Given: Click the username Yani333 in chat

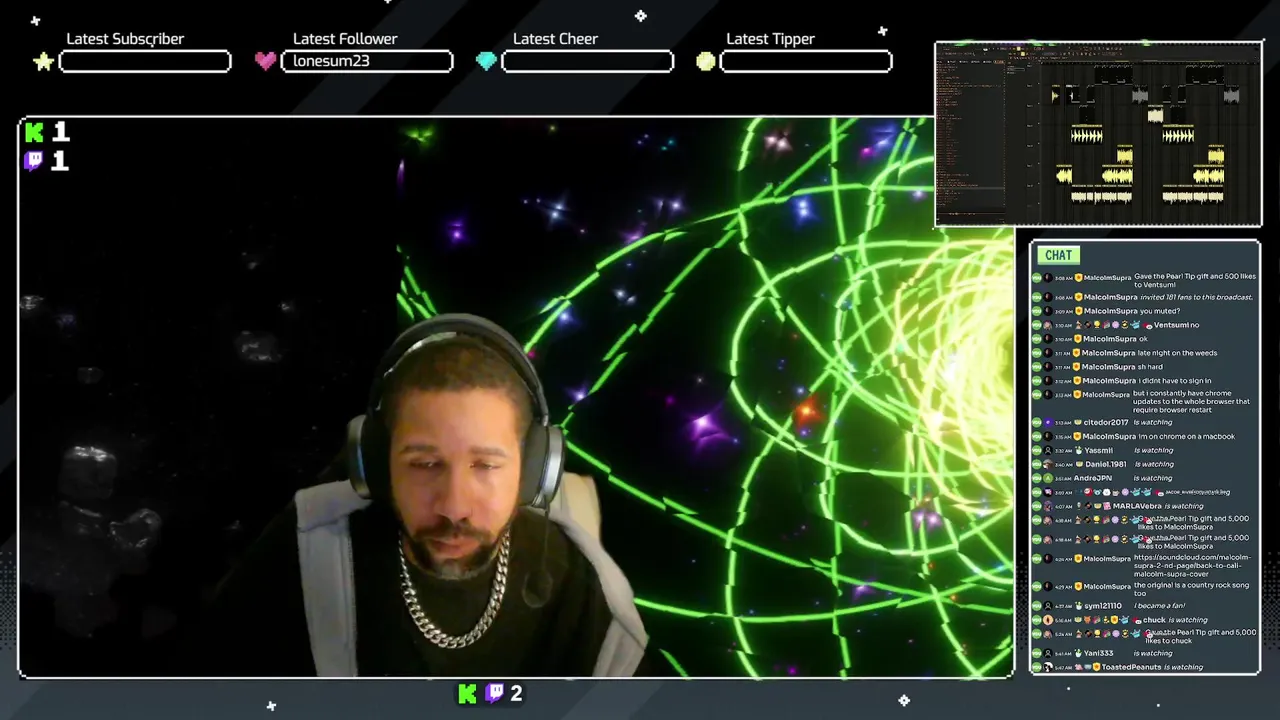Looking at the screenshot, I should [x=1099, y=653].
